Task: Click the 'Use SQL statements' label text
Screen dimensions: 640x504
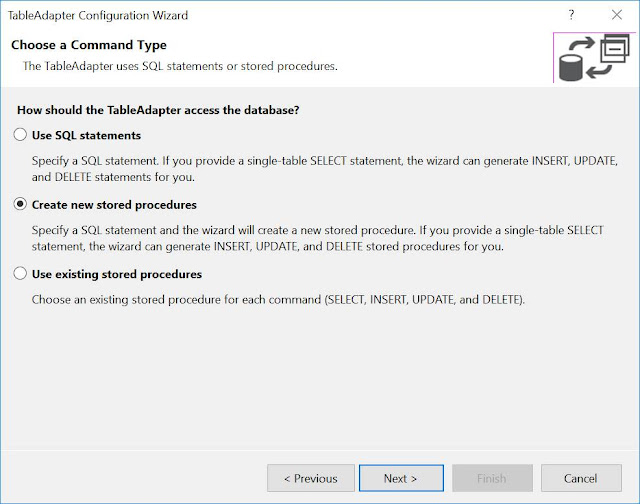Action: click(86, 135)
